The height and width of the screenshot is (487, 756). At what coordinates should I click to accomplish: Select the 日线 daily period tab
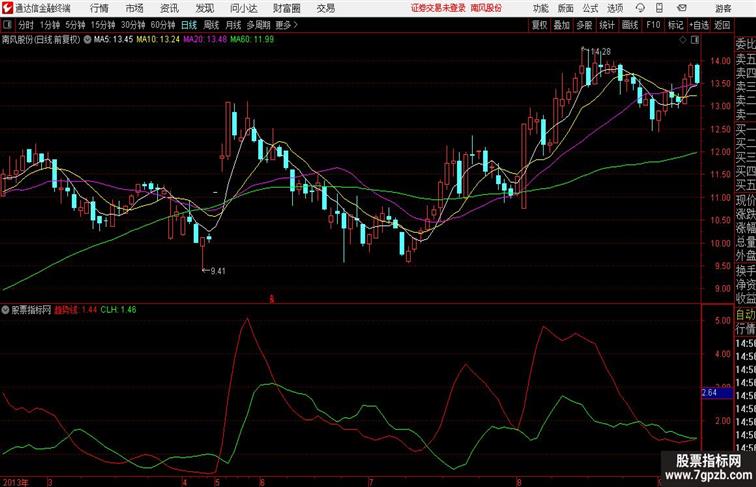tap(189, 25)
